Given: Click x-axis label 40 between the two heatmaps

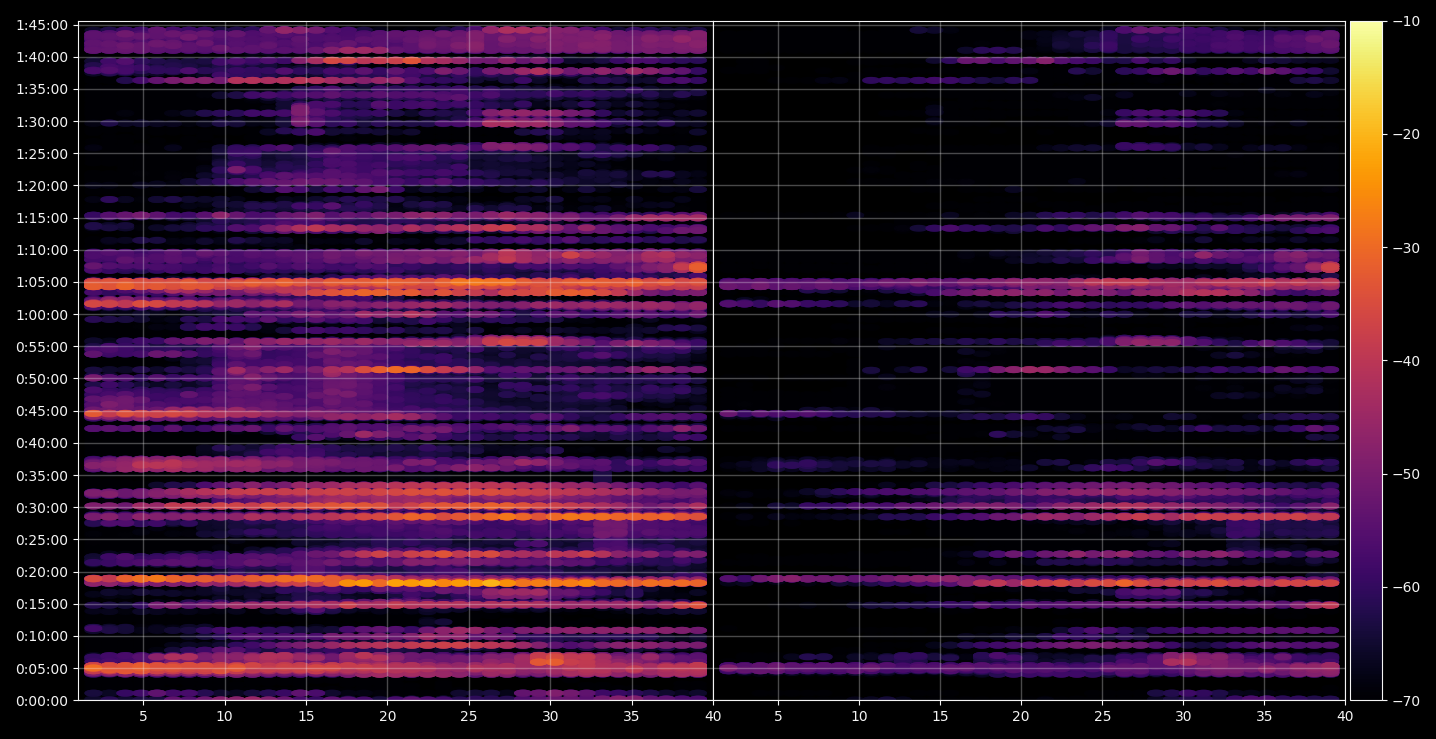Looking at the screenshot, I should (x=713, y=716).
